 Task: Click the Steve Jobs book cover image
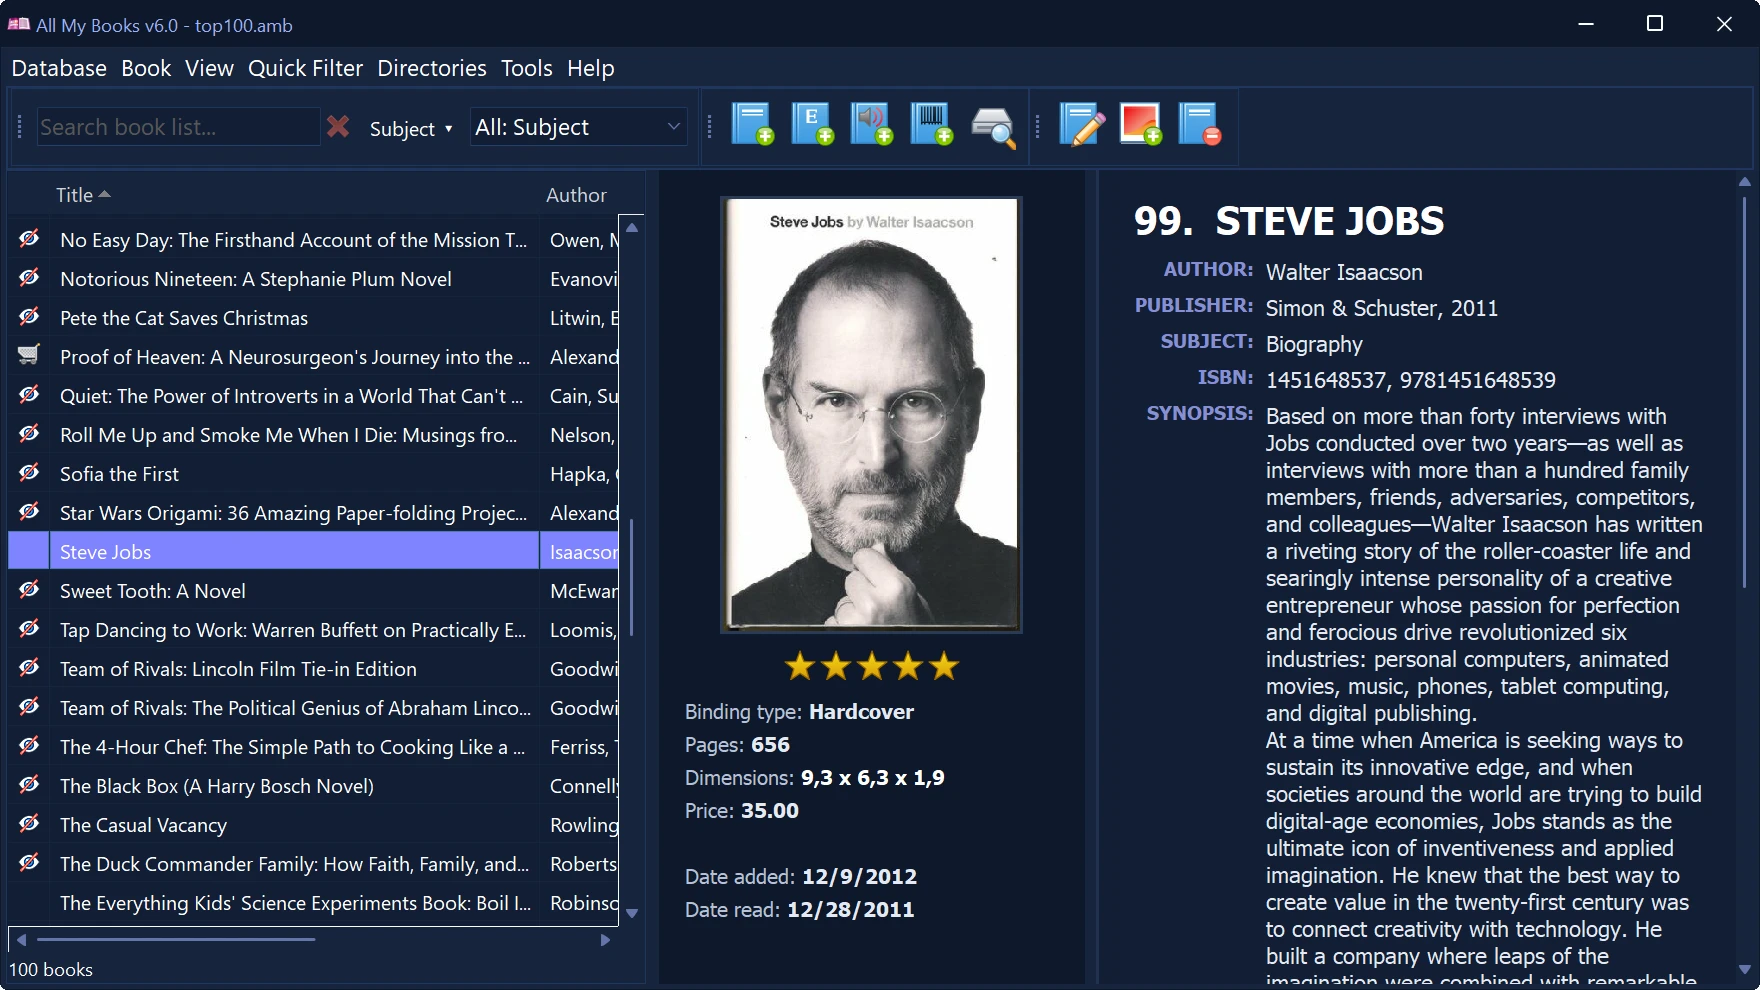click(871, 415)
